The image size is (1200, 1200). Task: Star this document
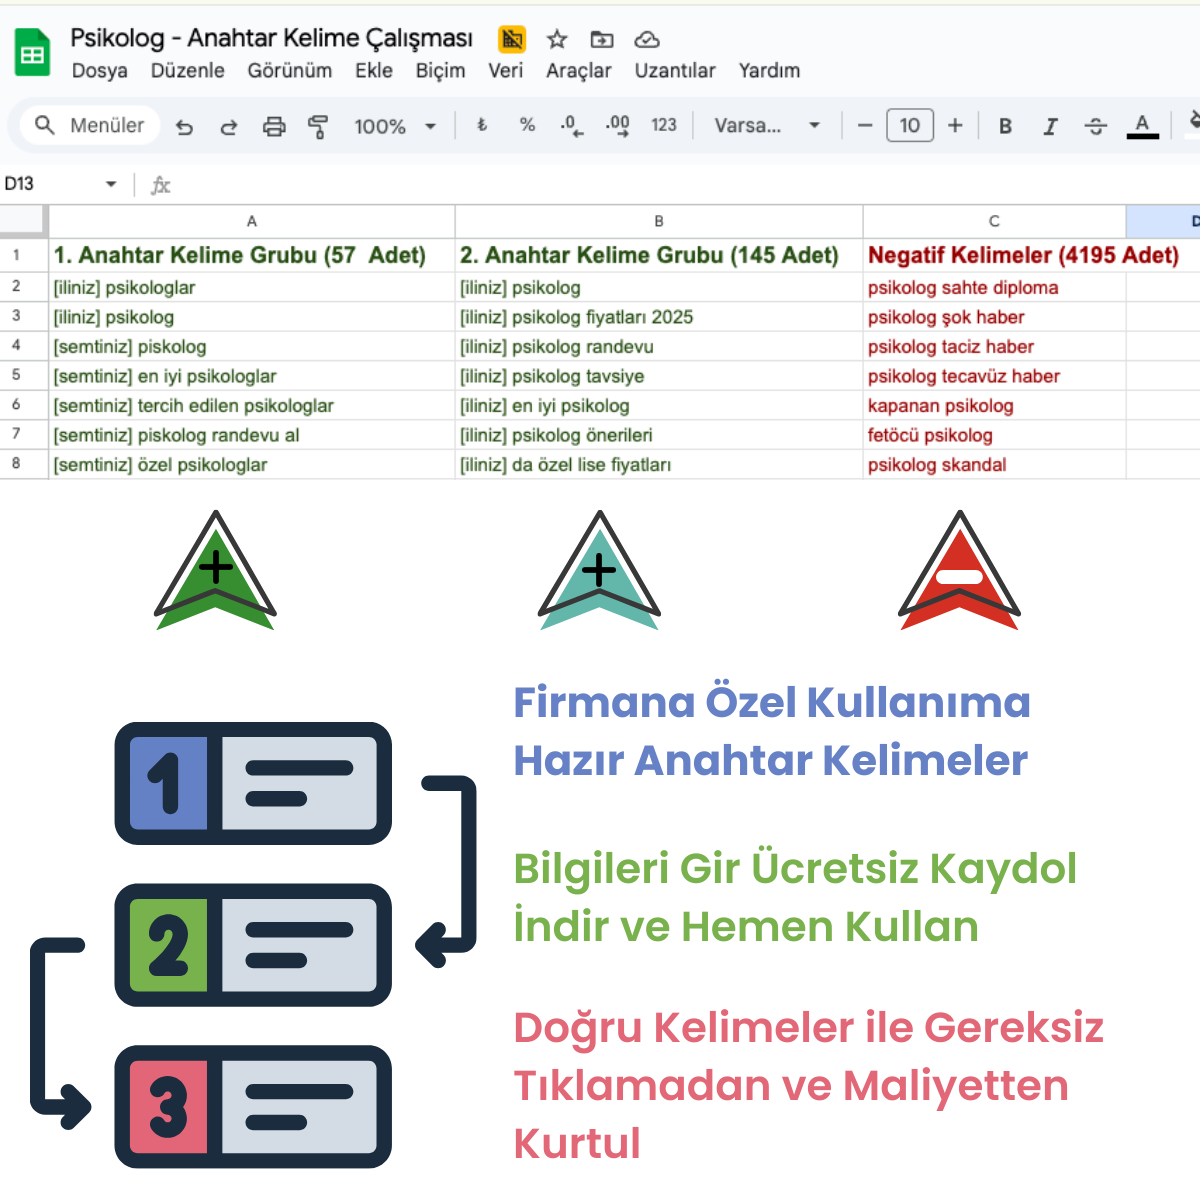[557, 39]
